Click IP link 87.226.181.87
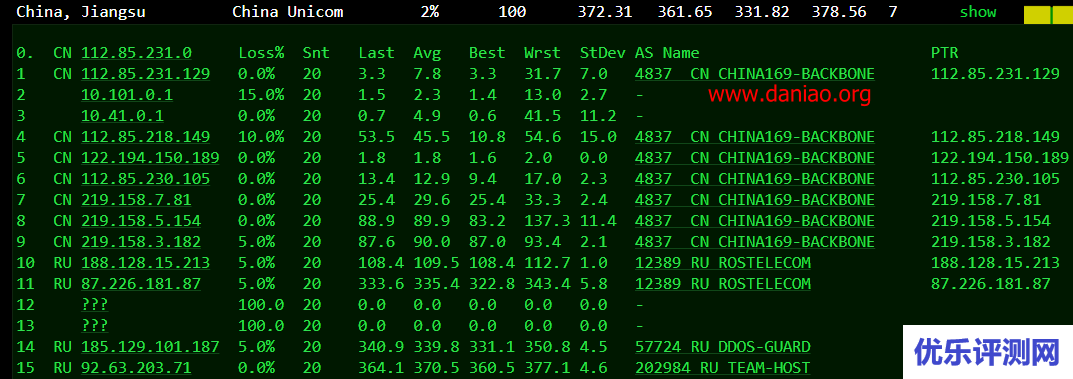1073x379 pixels. coord(141,284)
